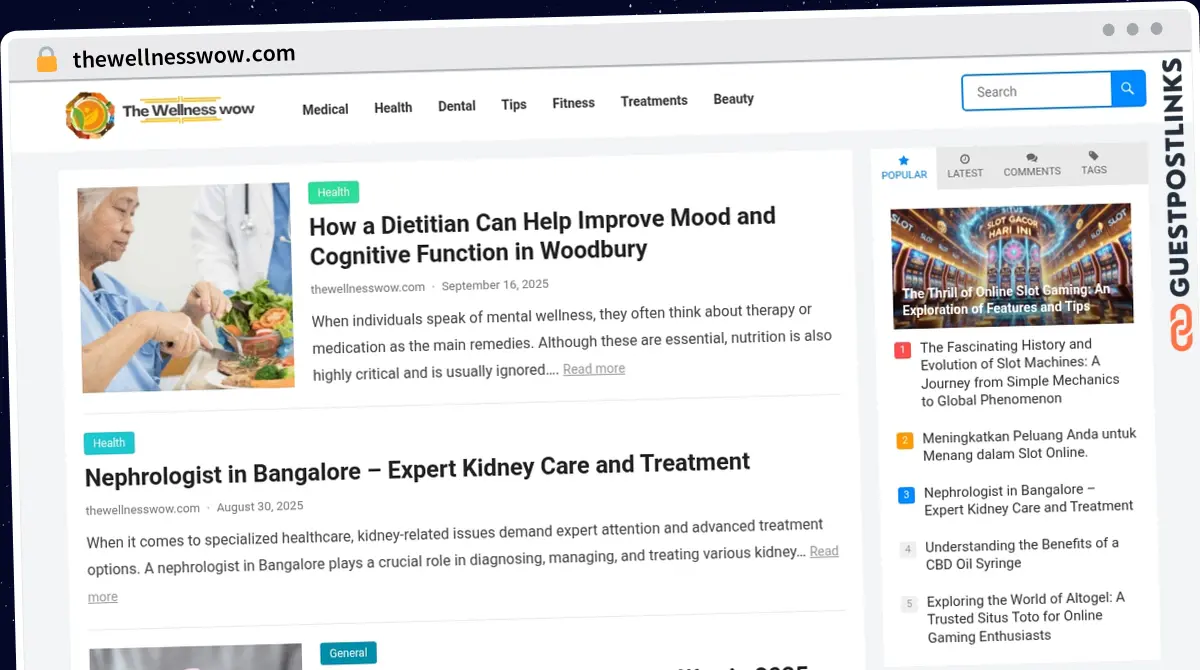
Task: Open Fascinating History of Slot Machines link
Action: tap(1020, 372)
